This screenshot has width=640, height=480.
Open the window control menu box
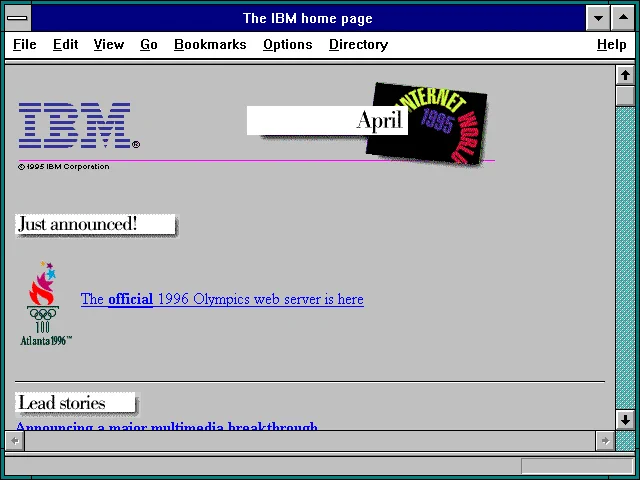tap(17, 18)
